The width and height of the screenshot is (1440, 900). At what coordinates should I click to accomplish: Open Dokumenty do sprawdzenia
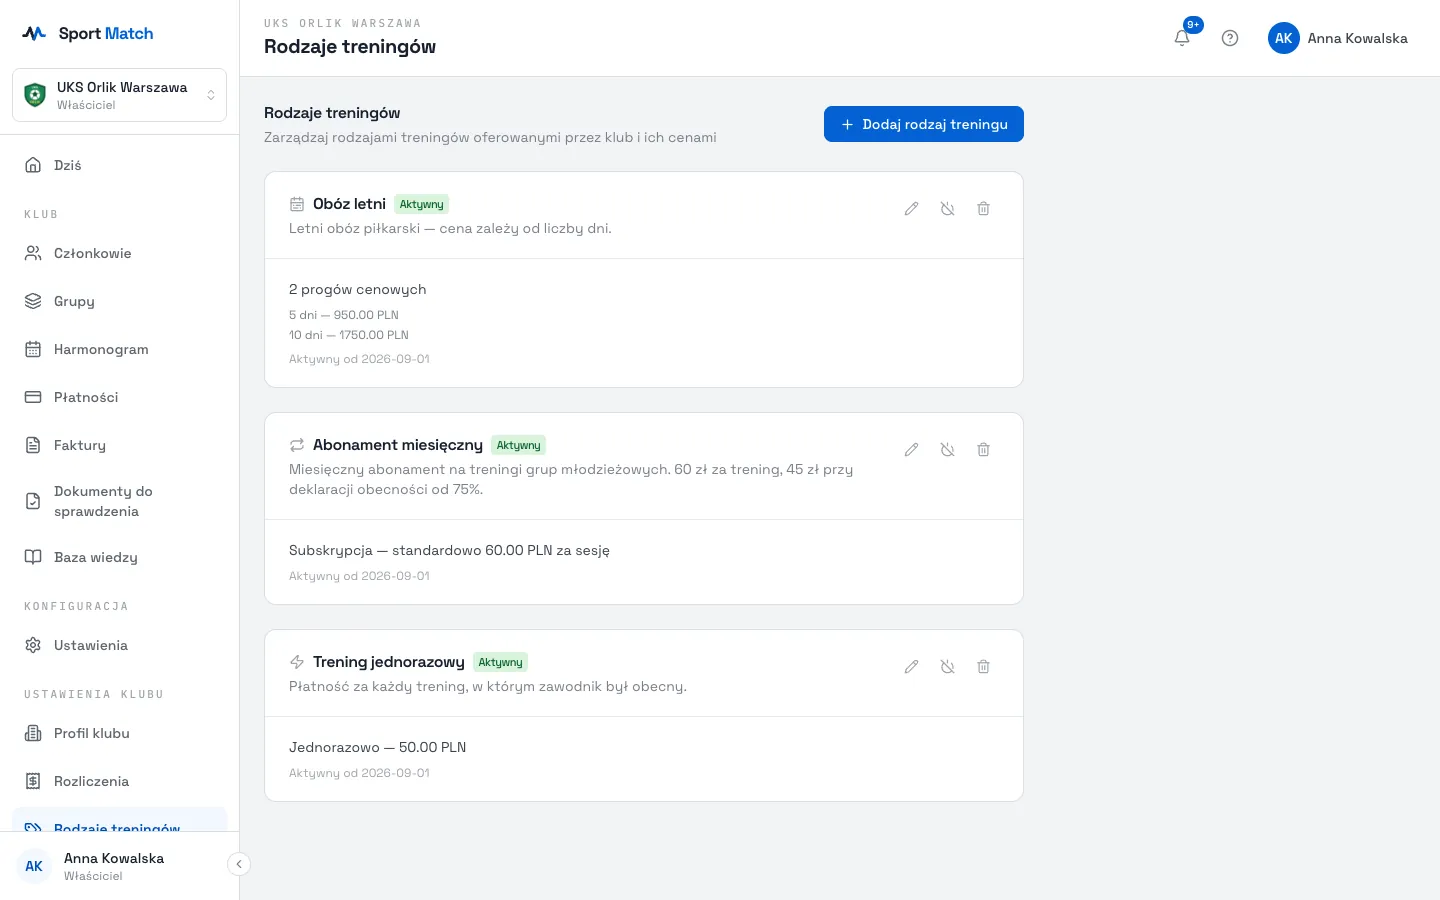click(x=120, y=501)
